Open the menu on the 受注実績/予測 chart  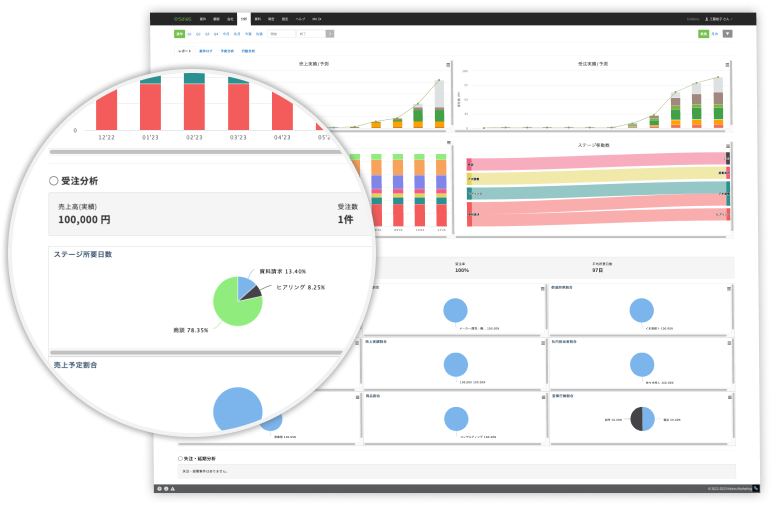[727, 65]
